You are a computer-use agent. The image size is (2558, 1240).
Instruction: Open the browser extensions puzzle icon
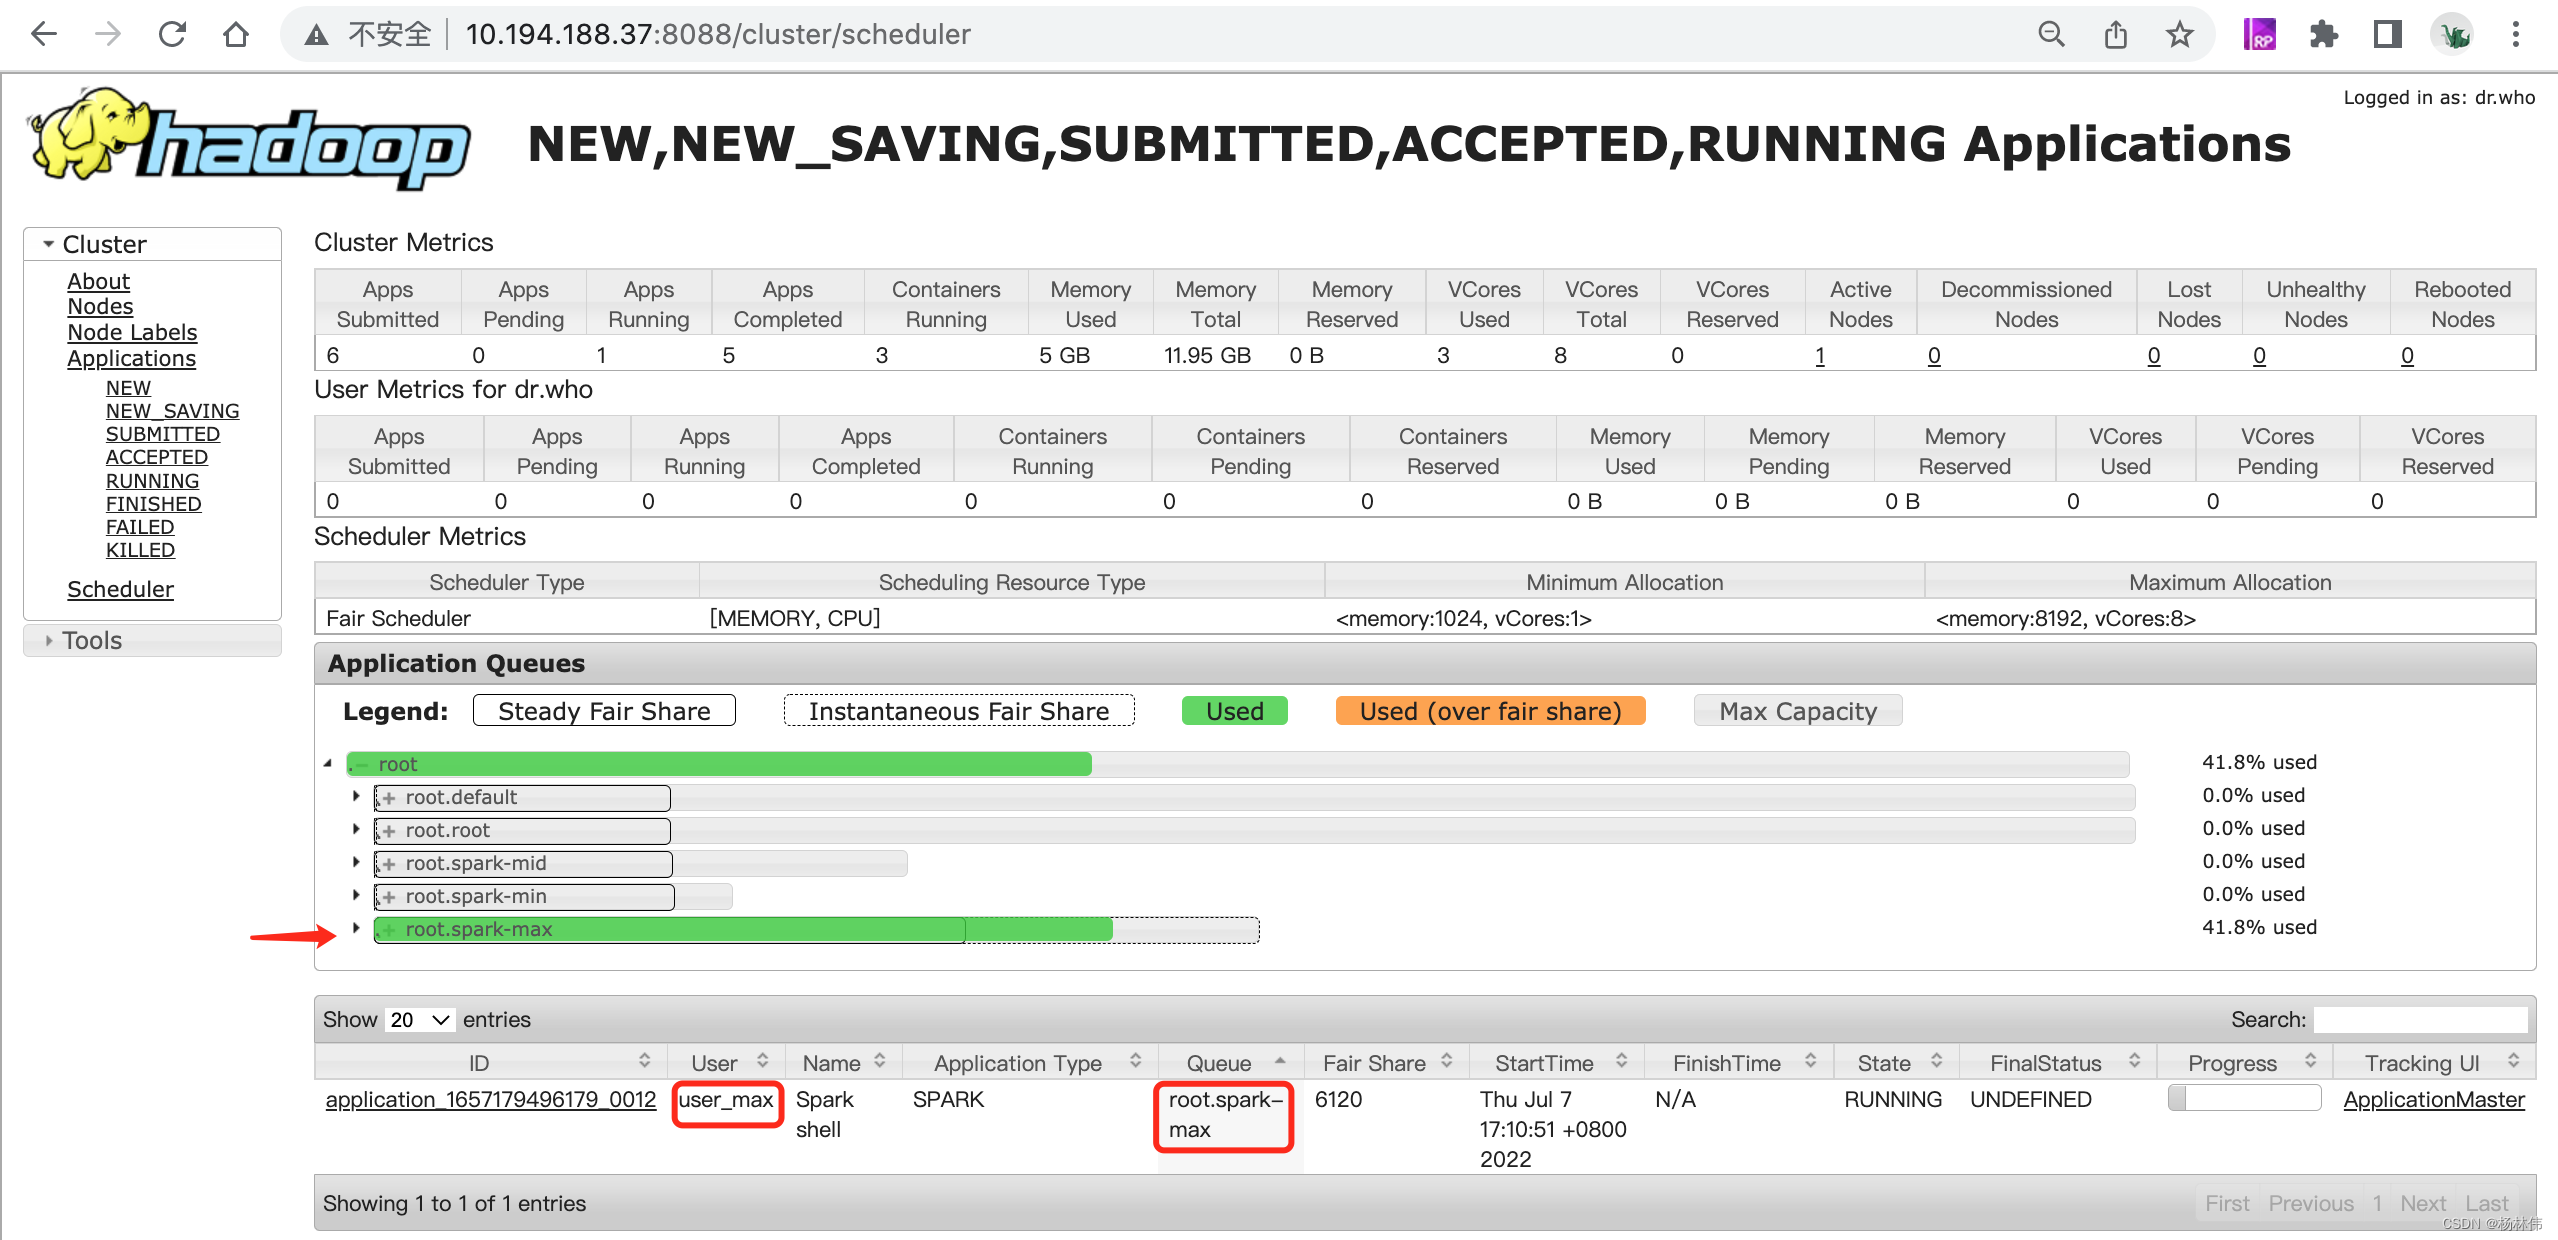[2323, 34]
